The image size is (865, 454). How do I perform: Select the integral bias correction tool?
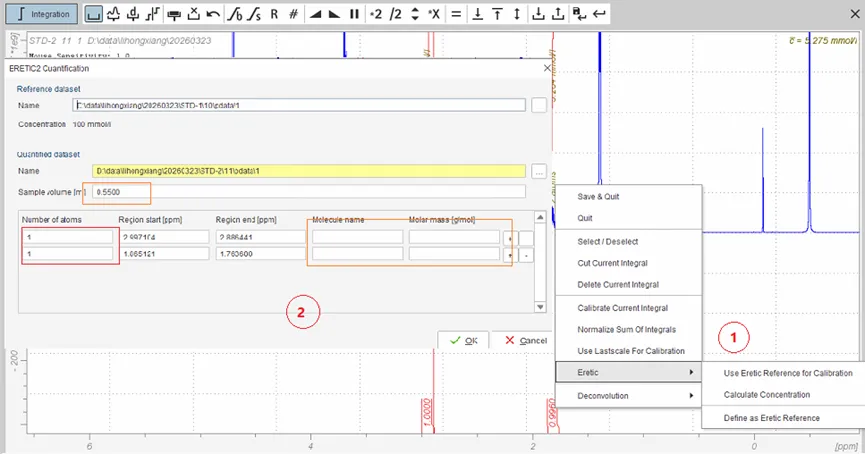(x=234, y=14)
